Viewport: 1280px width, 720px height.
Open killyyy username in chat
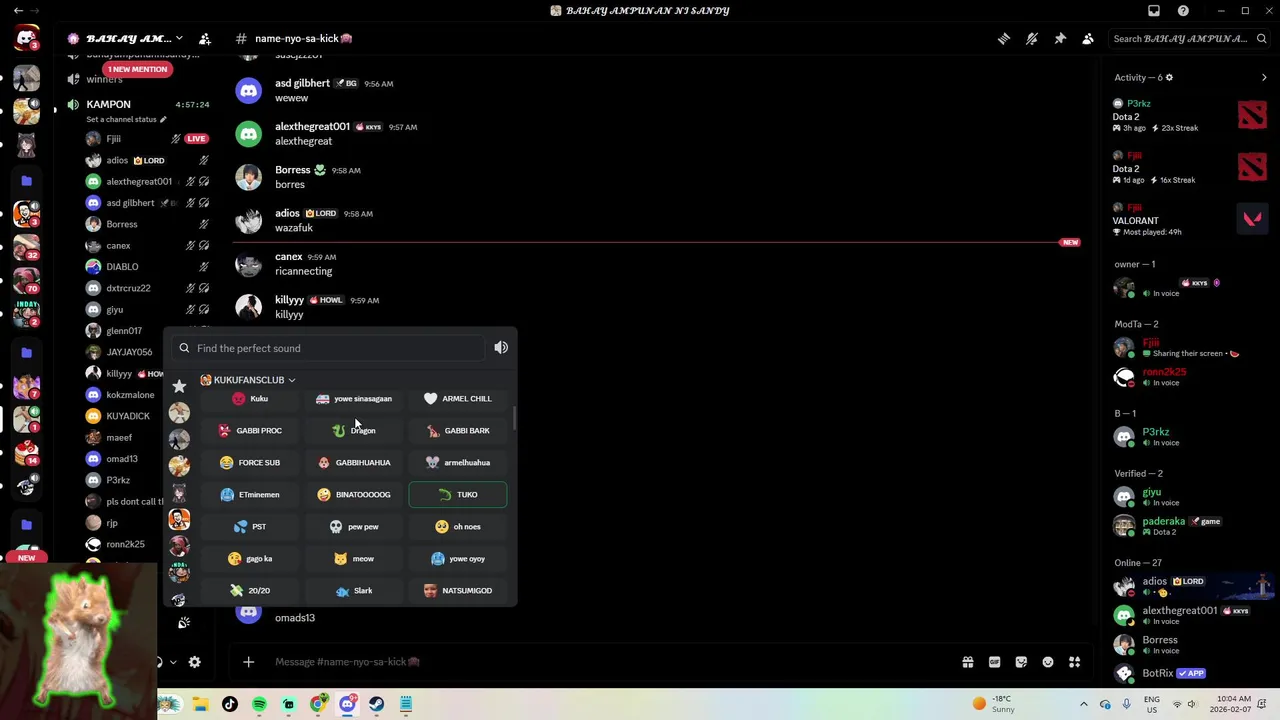click(x=289, y=300)
